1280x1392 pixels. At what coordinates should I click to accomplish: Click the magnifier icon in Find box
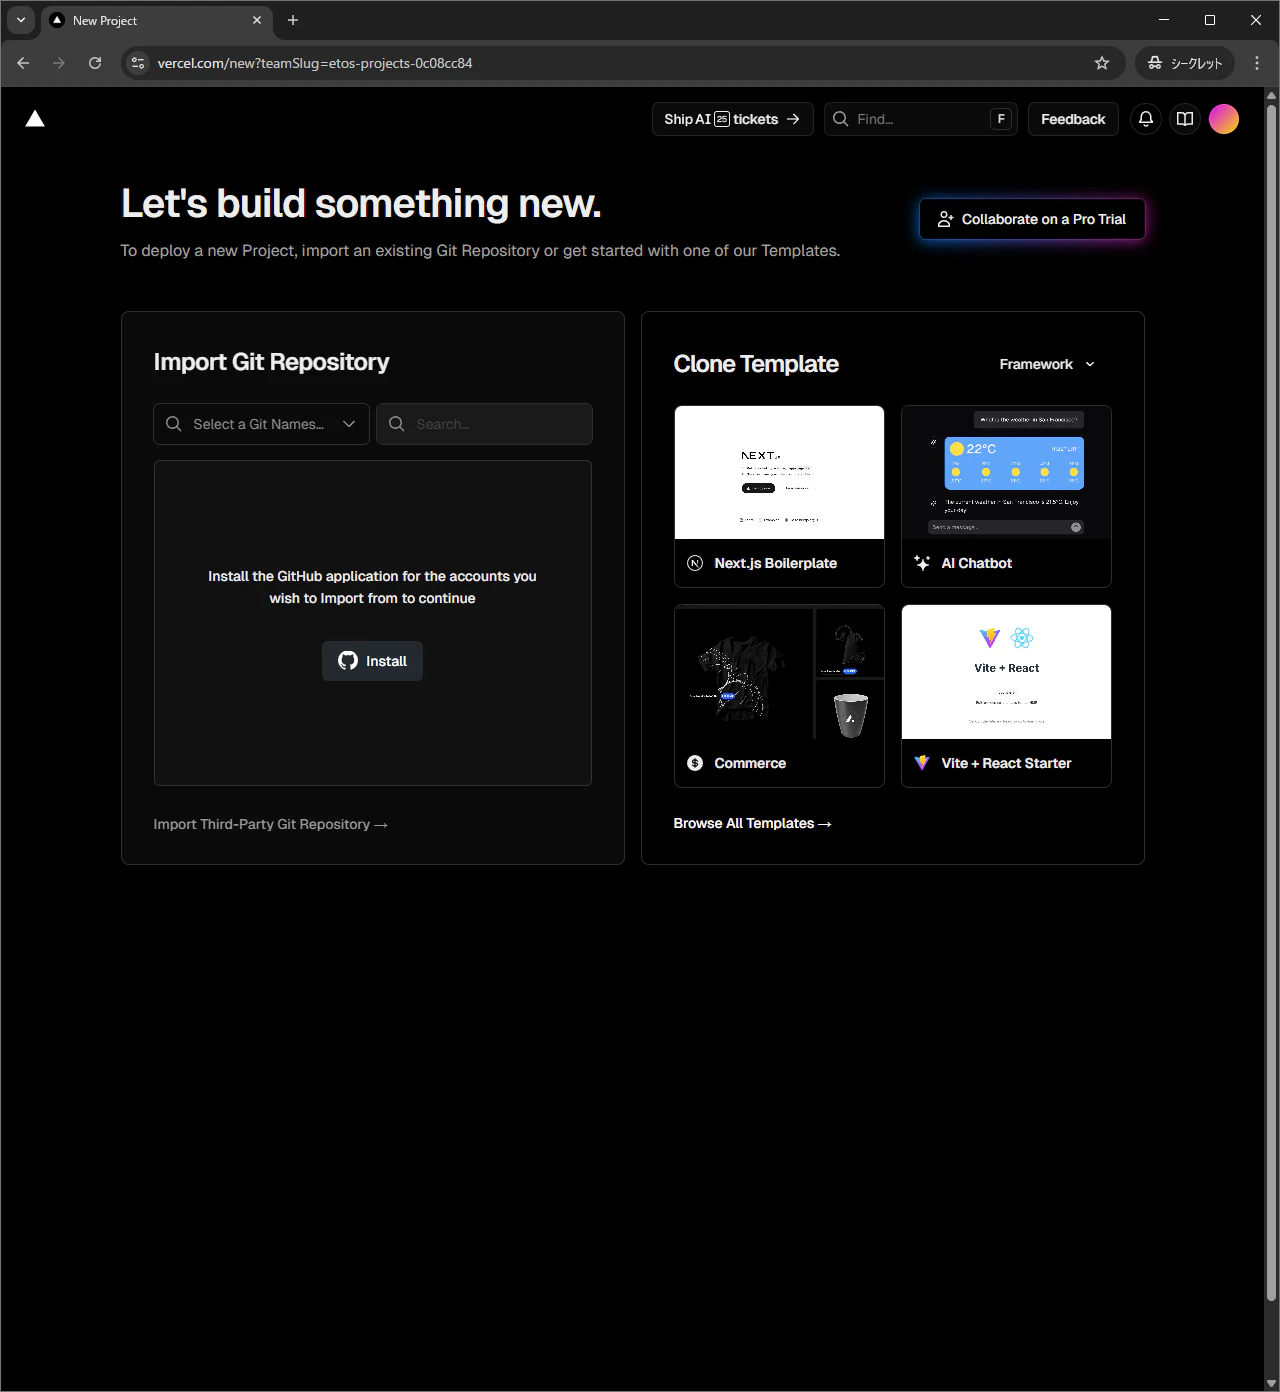point(841,119)
